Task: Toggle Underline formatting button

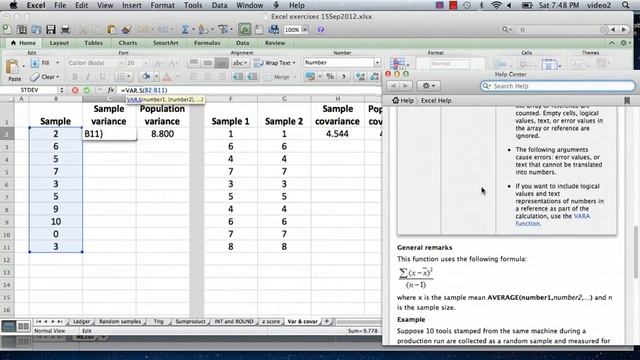Action: [102, 77]
